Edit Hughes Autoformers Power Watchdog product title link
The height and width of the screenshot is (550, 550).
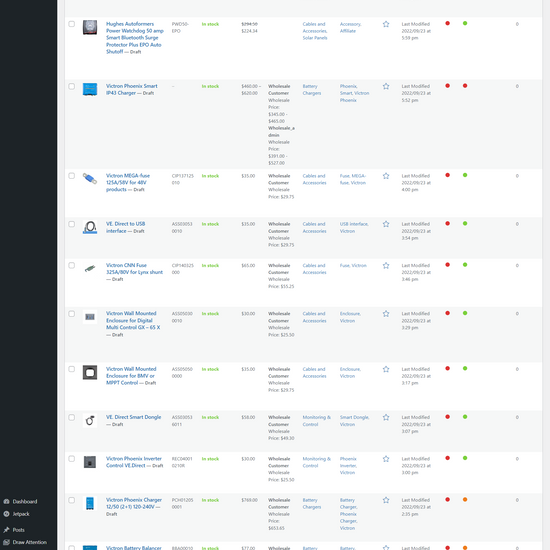[135, 38]
